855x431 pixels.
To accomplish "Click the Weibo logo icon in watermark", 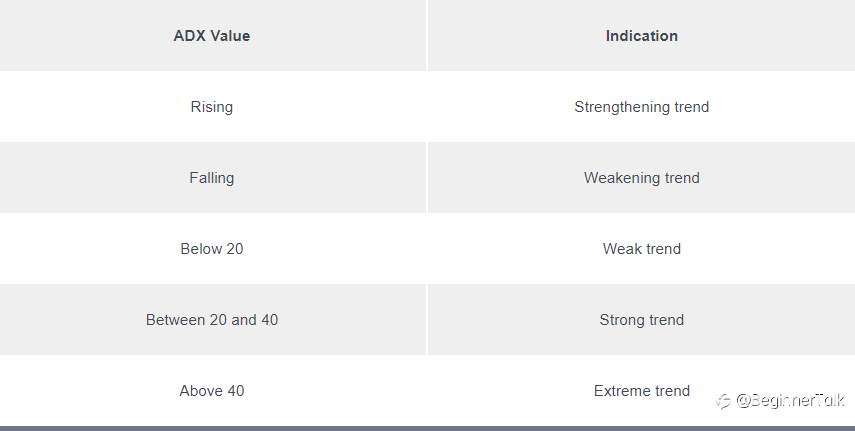I will [x=724, y=402].
